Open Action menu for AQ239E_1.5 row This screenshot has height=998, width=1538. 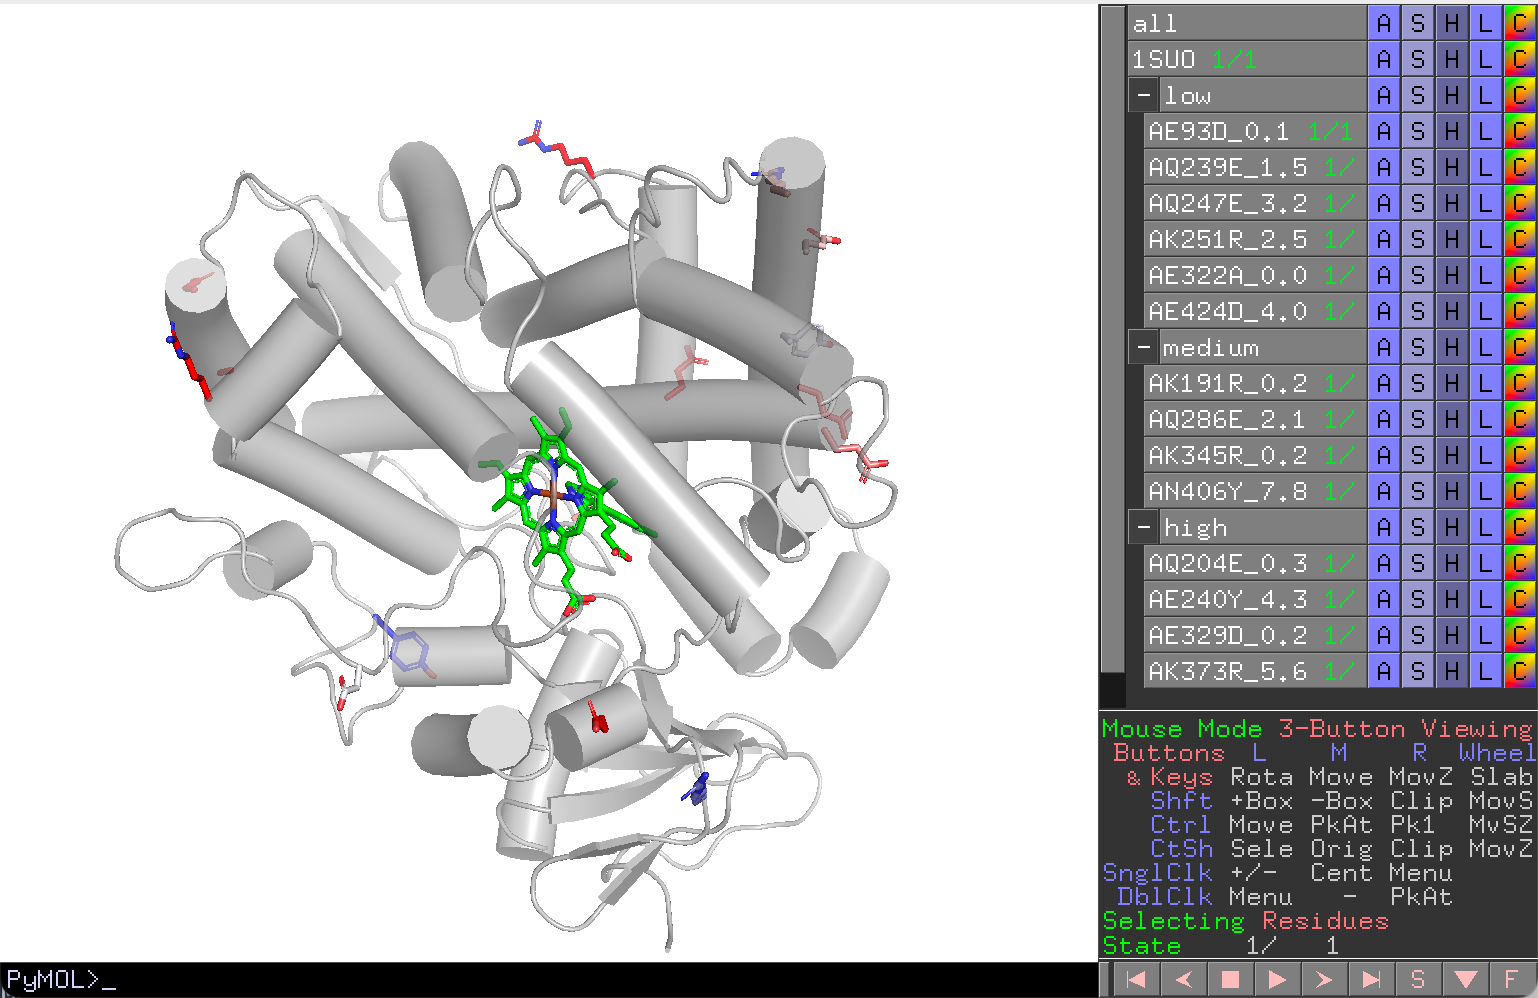click(x=1384, y=167)
